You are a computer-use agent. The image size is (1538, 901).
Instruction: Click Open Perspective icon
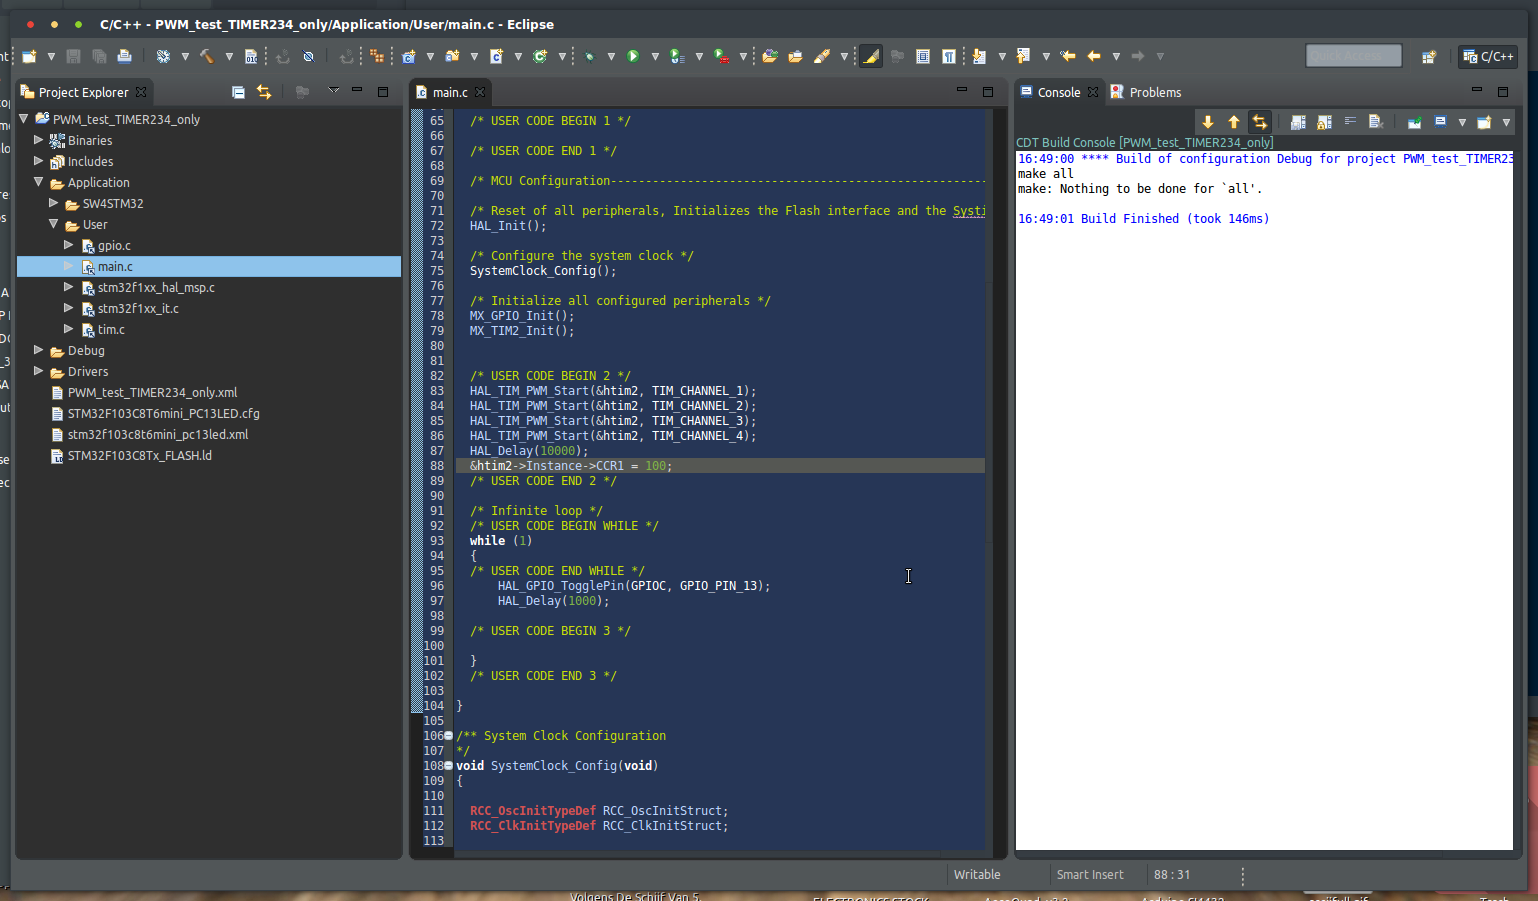[x=1429, y=57]
